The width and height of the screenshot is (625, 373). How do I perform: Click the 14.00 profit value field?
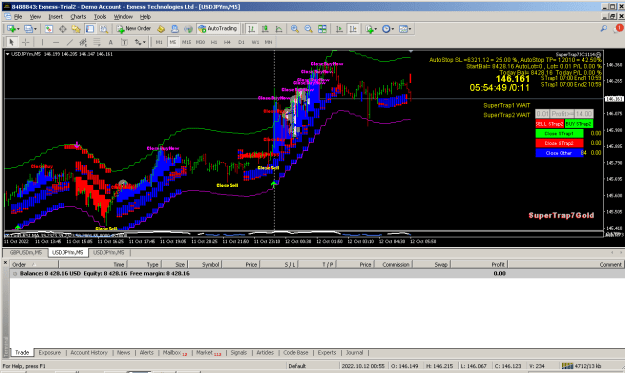(x=584, y=114)
